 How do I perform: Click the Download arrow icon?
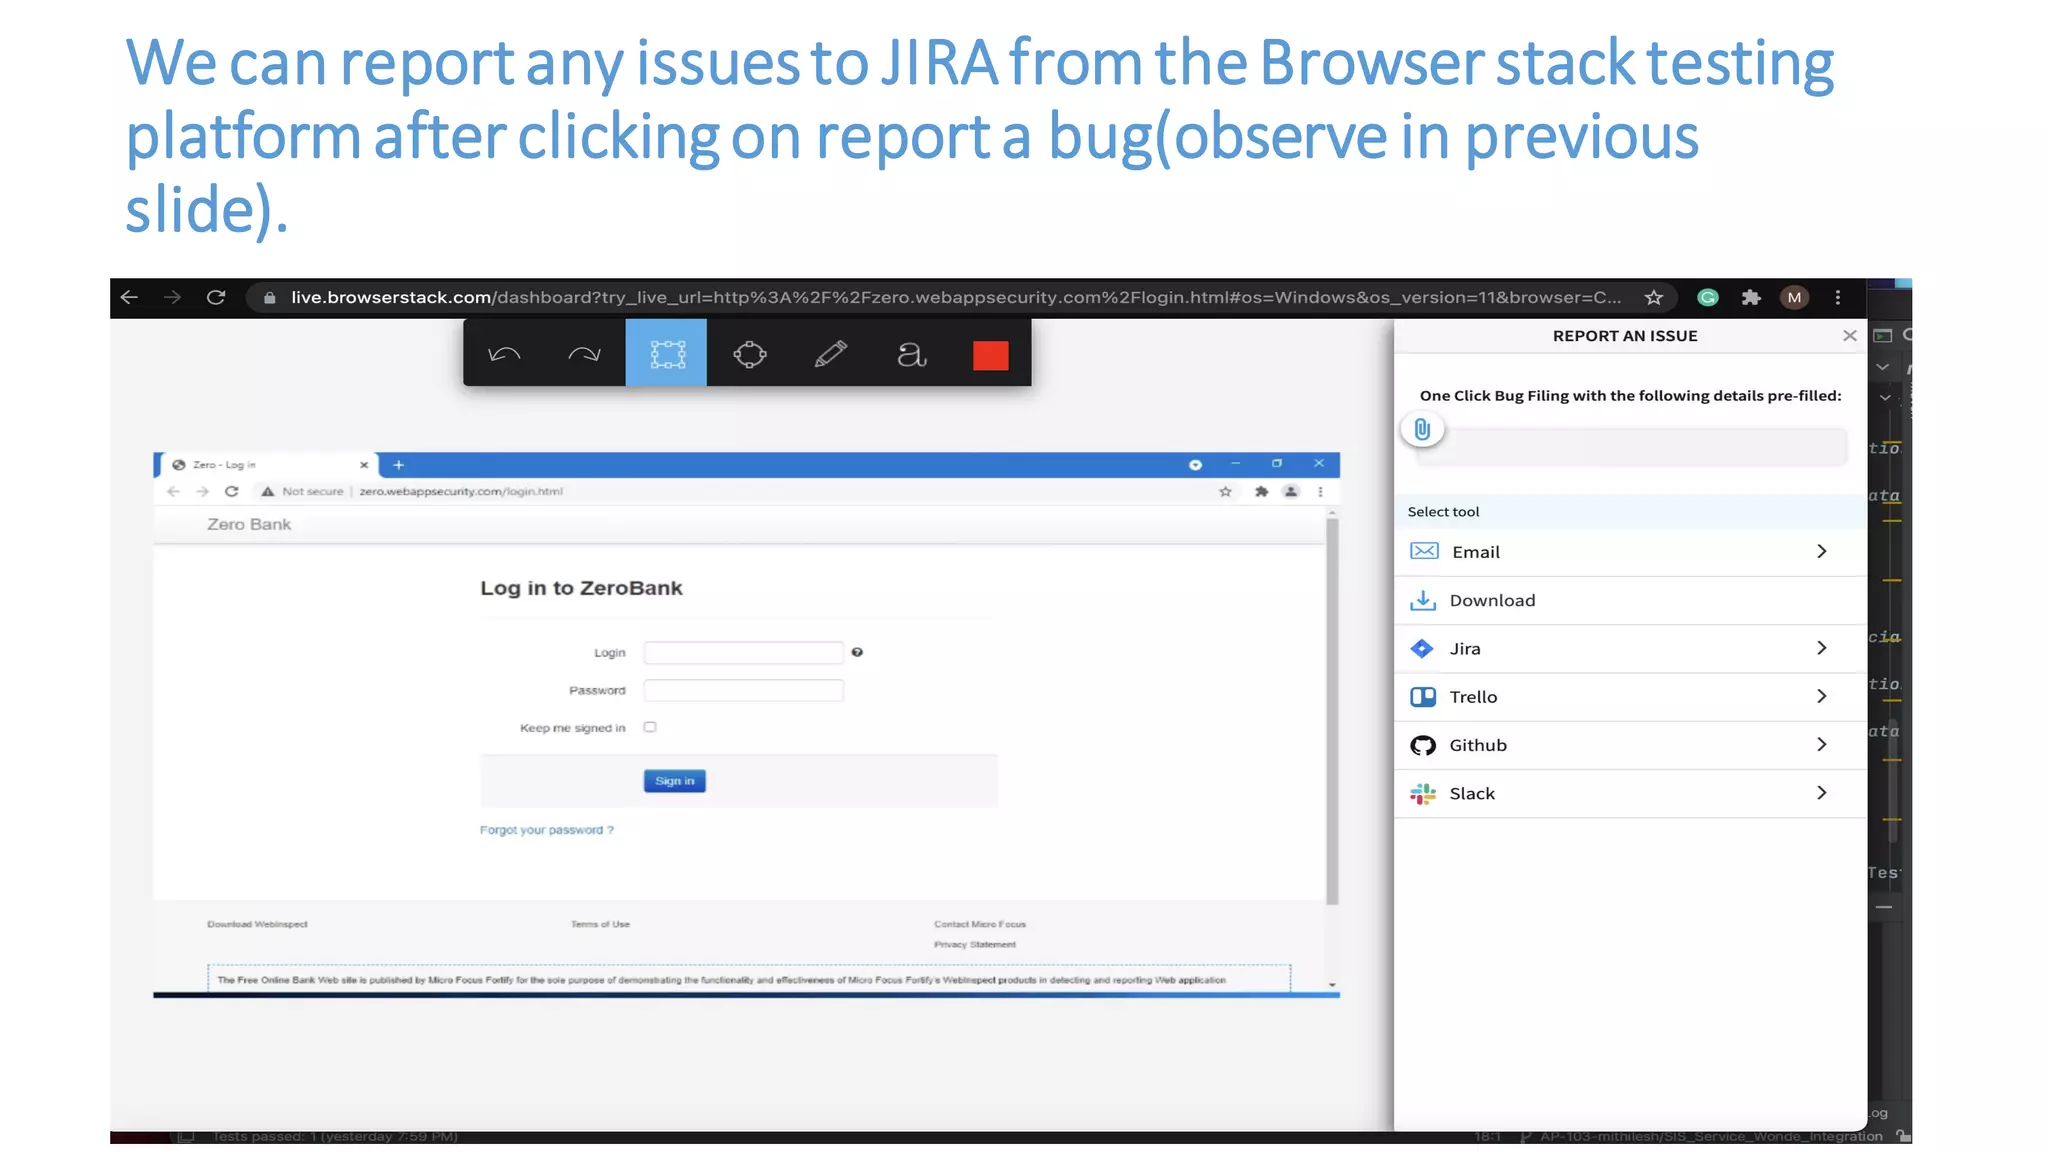coord(1423,600)
